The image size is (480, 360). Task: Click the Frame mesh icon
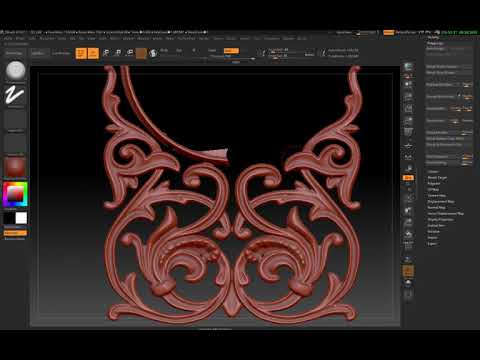[x=408, y=199]
